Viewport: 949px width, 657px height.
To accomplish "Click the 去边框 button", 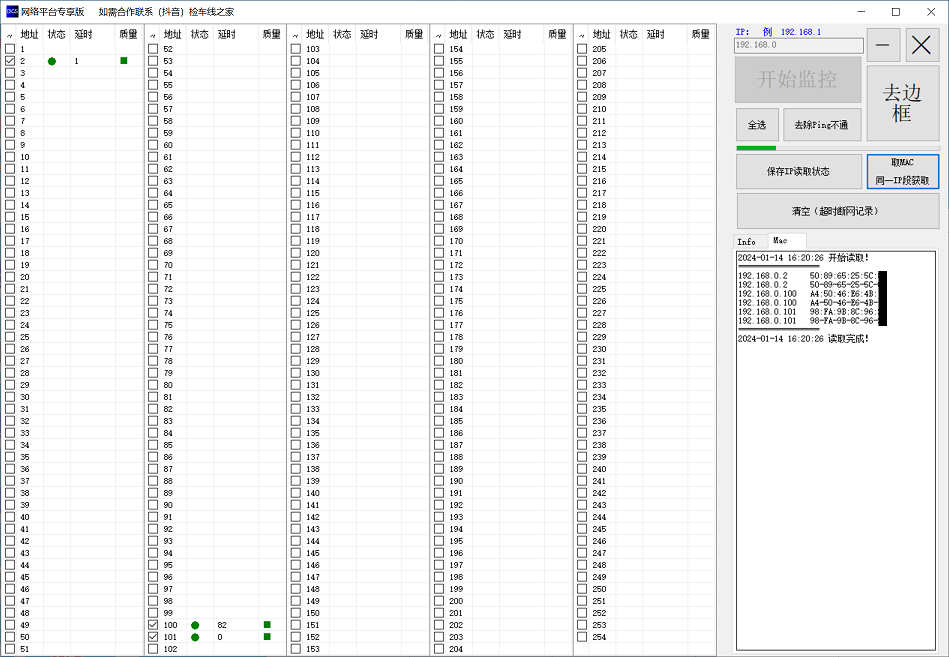I will (902, 103).
